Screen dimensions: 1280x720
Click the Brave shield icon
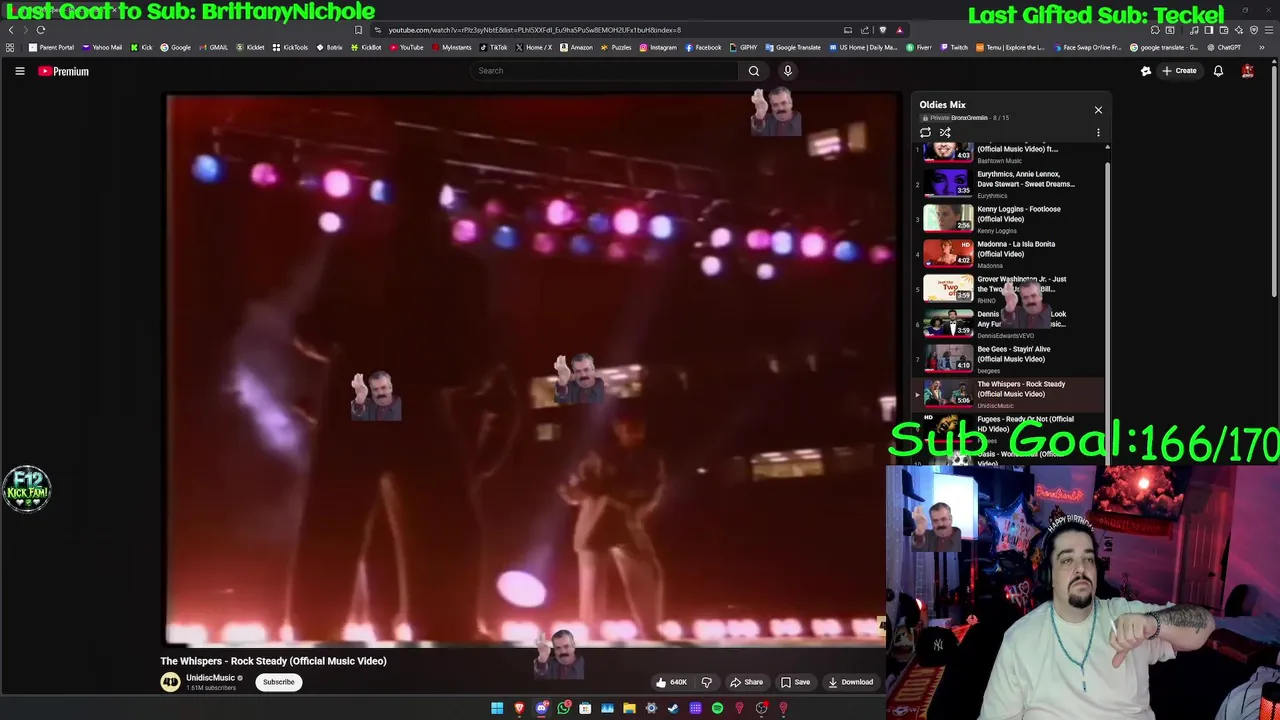click(883, 30)
